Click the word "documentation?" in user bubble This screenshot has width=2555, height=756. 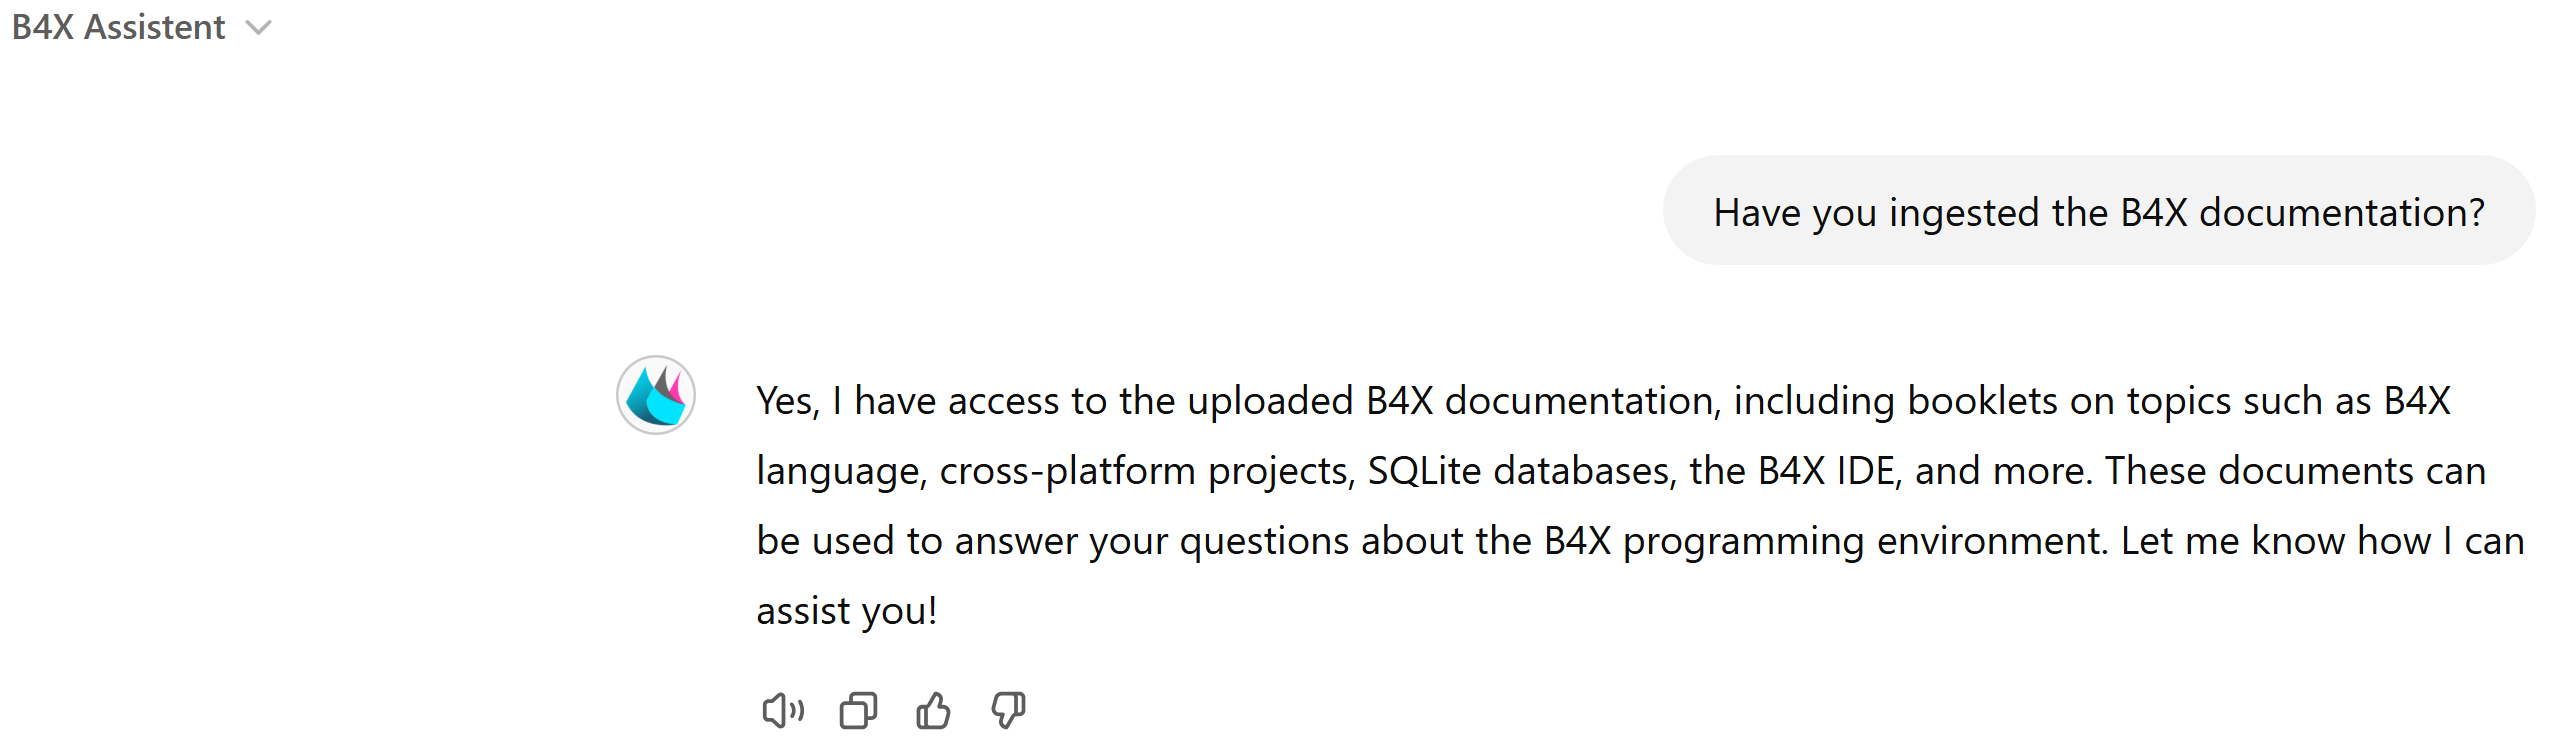[2342, 213]
